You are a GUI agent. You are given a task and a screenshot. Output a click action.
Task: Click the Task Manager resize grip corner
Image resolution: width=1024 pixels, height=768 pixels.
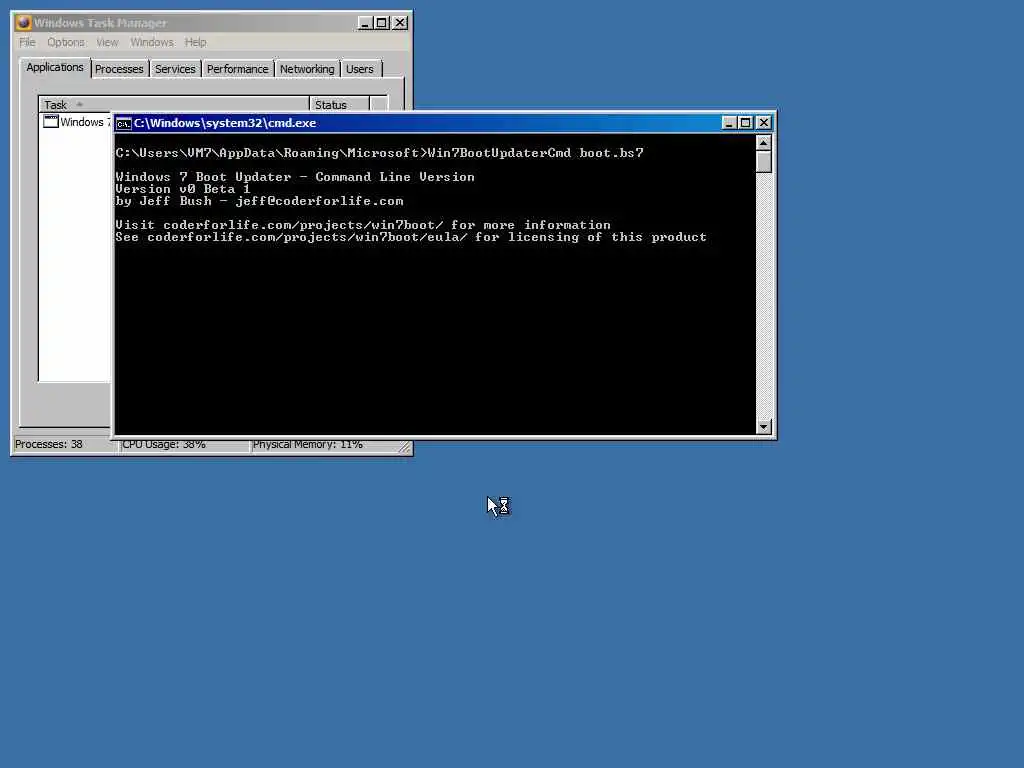(x=405, y=447)
